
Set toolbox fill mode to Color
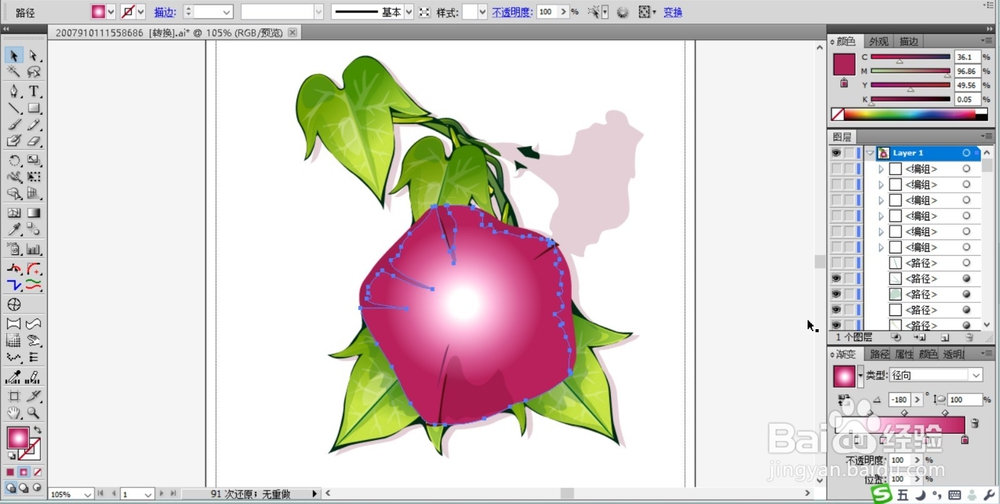tap(10, 473)
